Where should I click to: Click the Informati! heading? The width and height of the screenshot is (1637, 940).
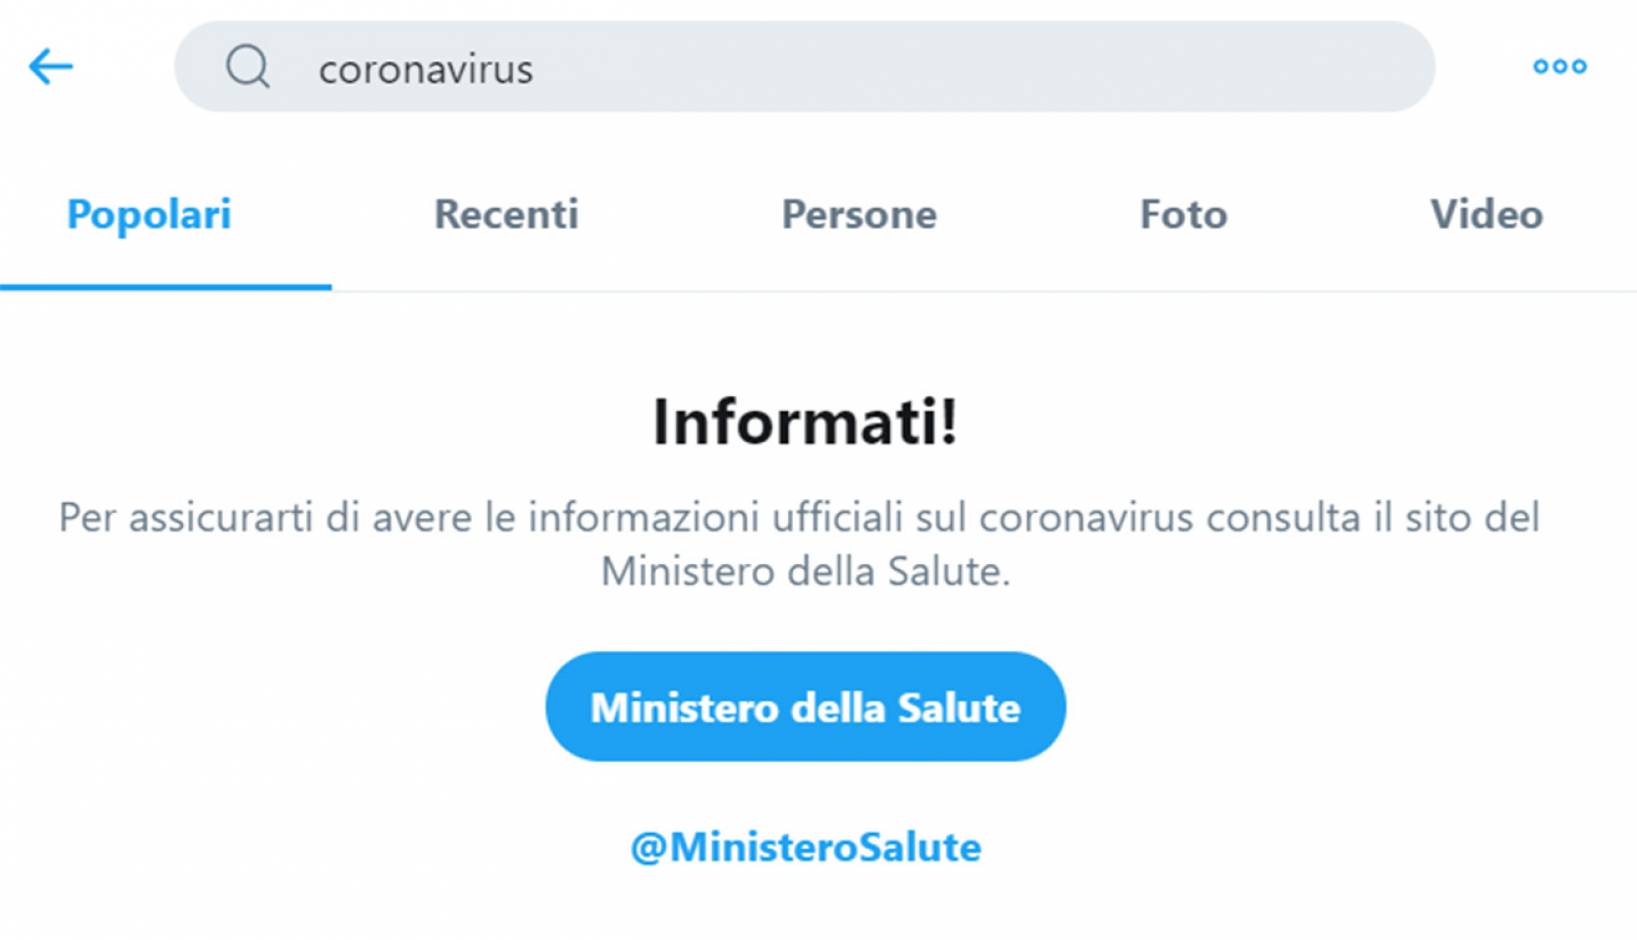806,421
